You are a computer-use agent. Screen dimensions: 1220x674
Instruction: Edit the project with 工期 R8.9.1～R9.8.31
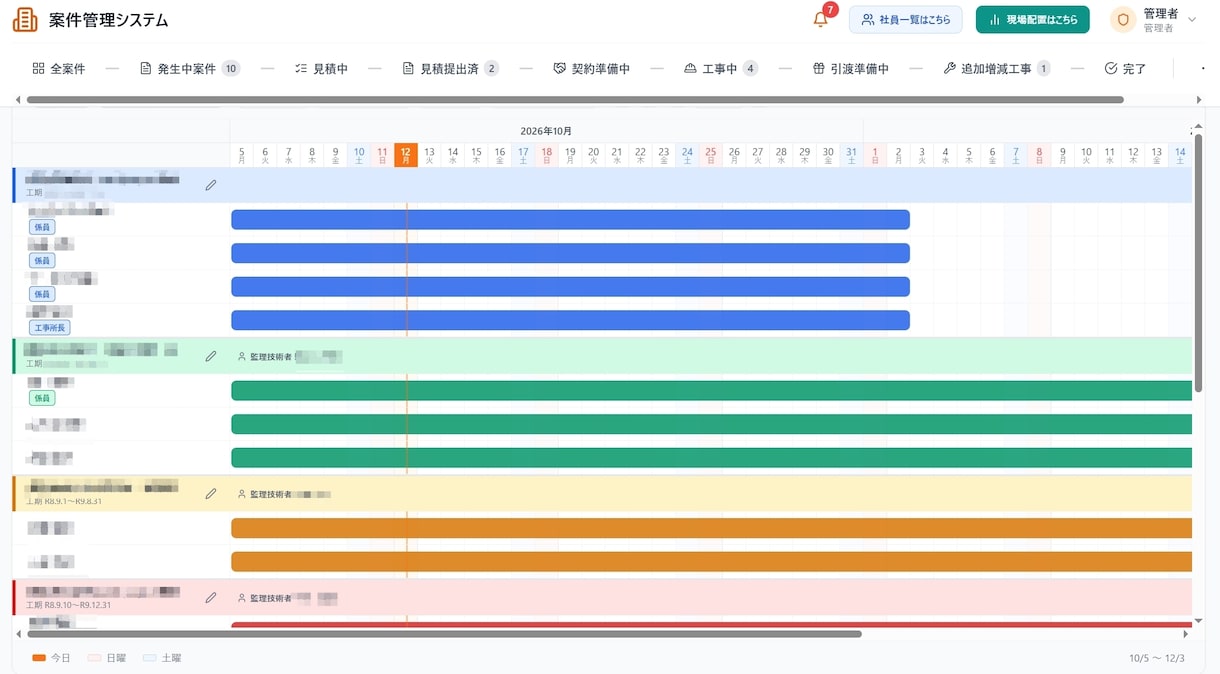211,494
